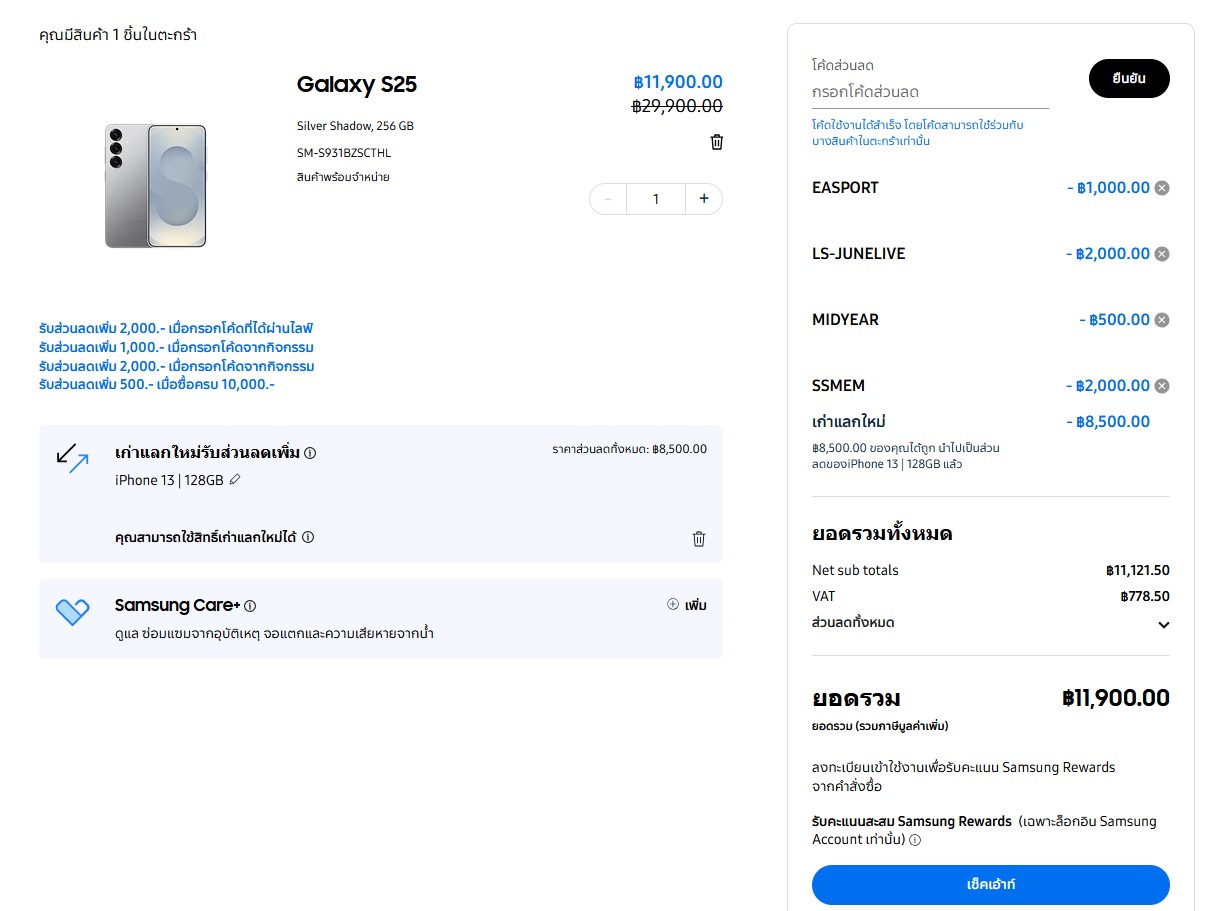Confirm the promo code with ยืนยัน
This screenshot has width=1215, height=911.
1129,78
